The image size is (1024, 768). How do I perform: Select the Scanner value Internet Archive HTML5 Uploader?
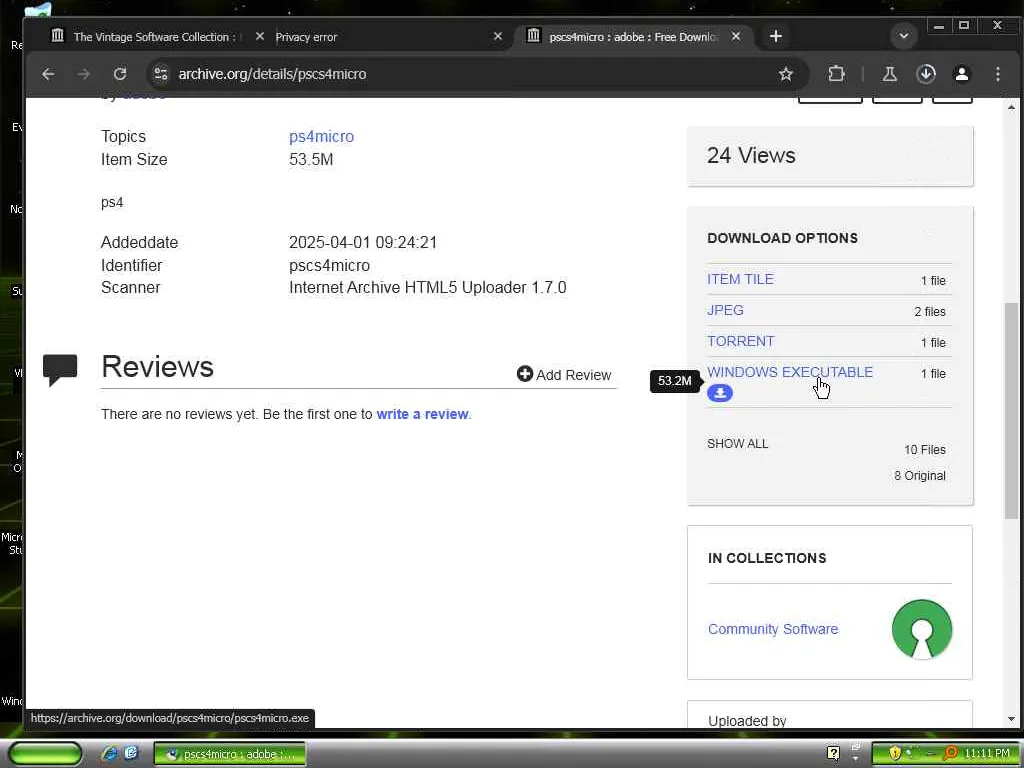coord(428,287)
